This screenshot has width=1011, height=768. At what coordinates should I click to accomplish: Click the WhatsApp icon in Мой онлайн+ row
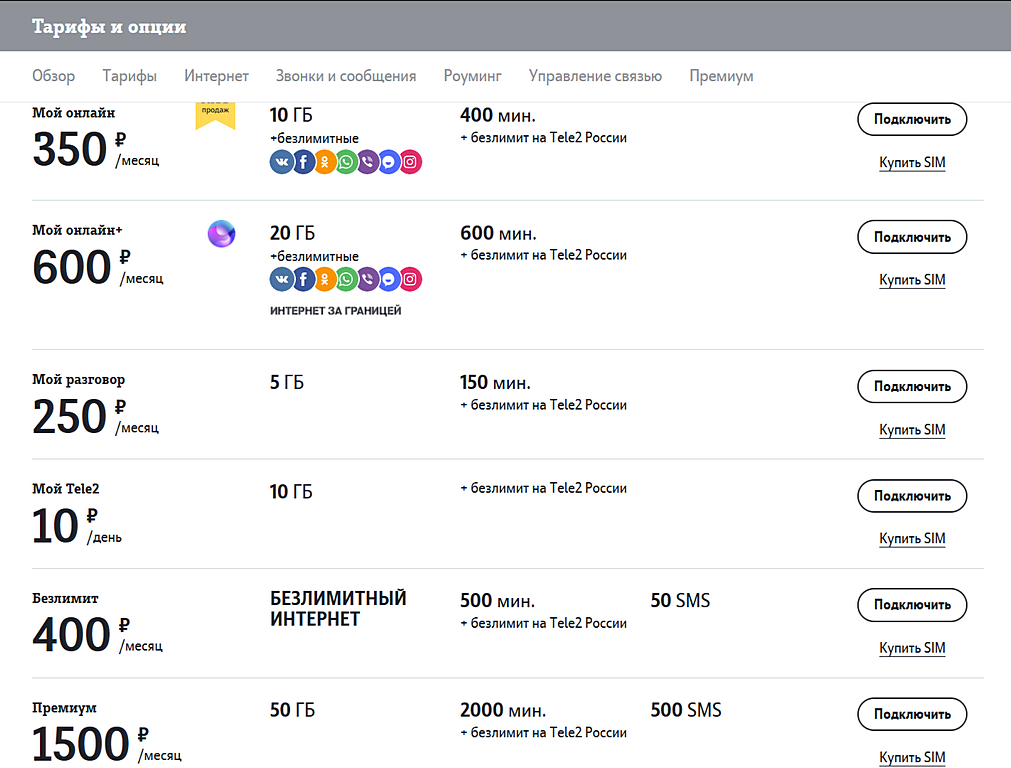point(346,279)
